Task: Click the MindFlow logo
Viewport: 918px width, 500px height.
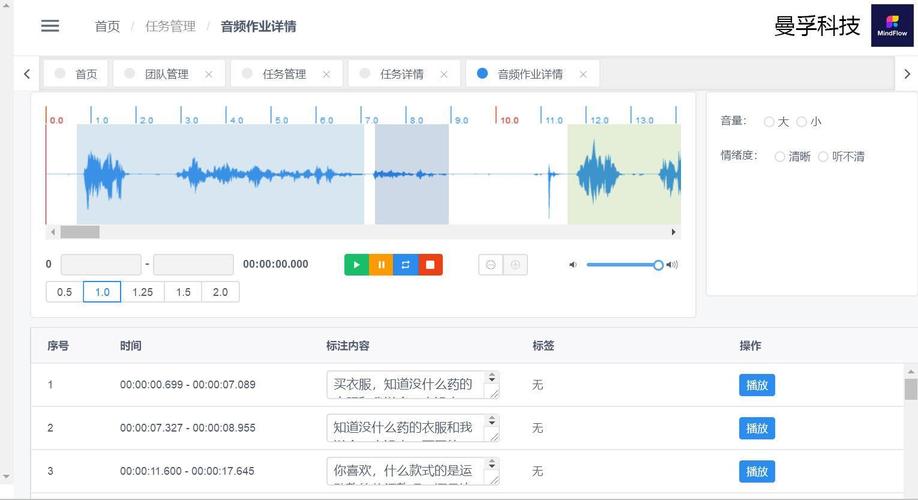Action: point(892,26)
